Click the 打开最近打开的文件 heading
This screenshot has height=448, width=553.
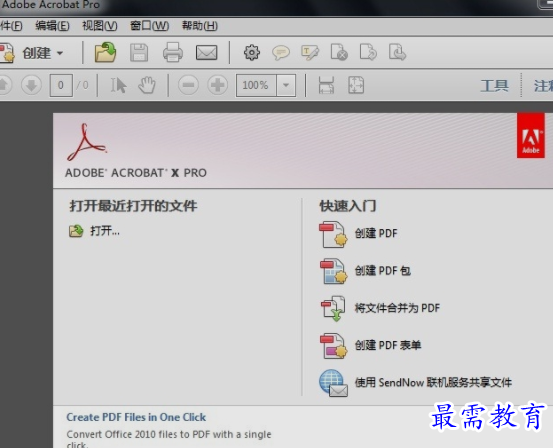click(x=133, y=206)
